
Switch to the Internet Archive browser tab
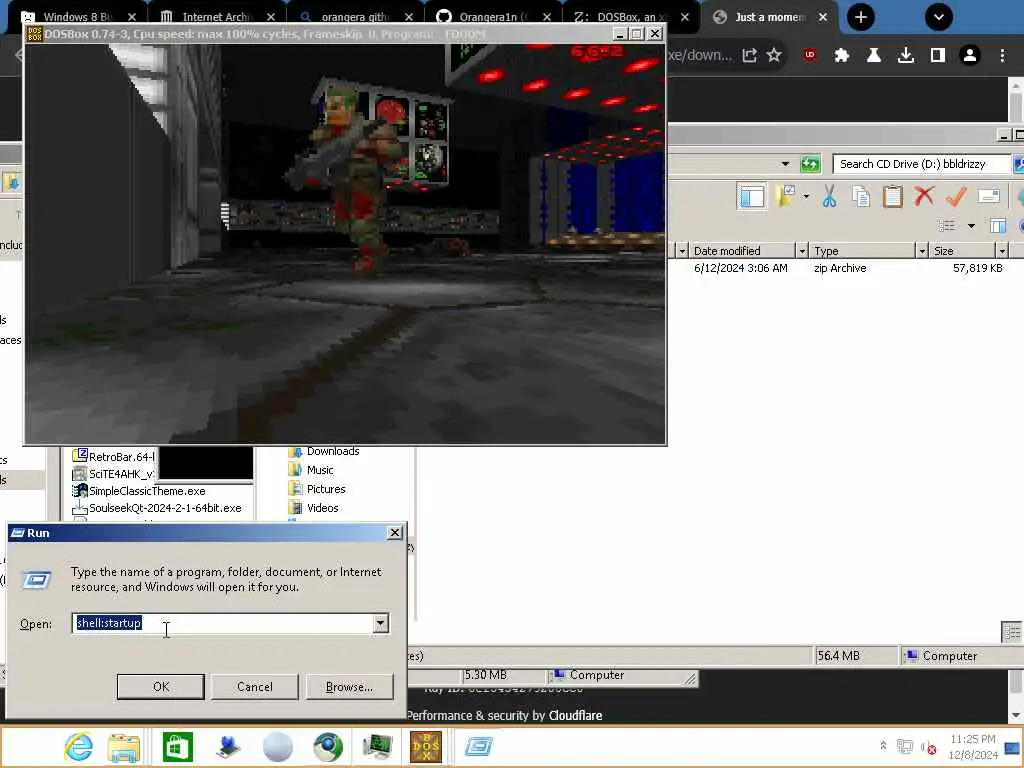216,17
